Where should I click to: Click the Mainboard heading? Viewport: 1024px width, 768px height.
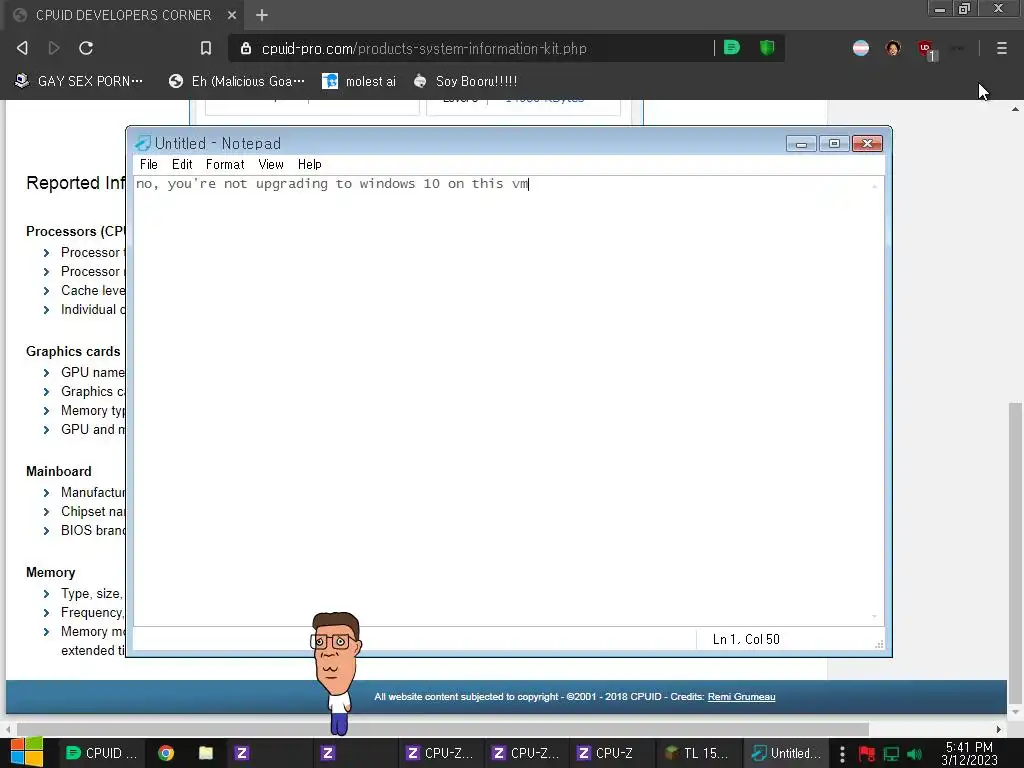[x=59, y=472]
